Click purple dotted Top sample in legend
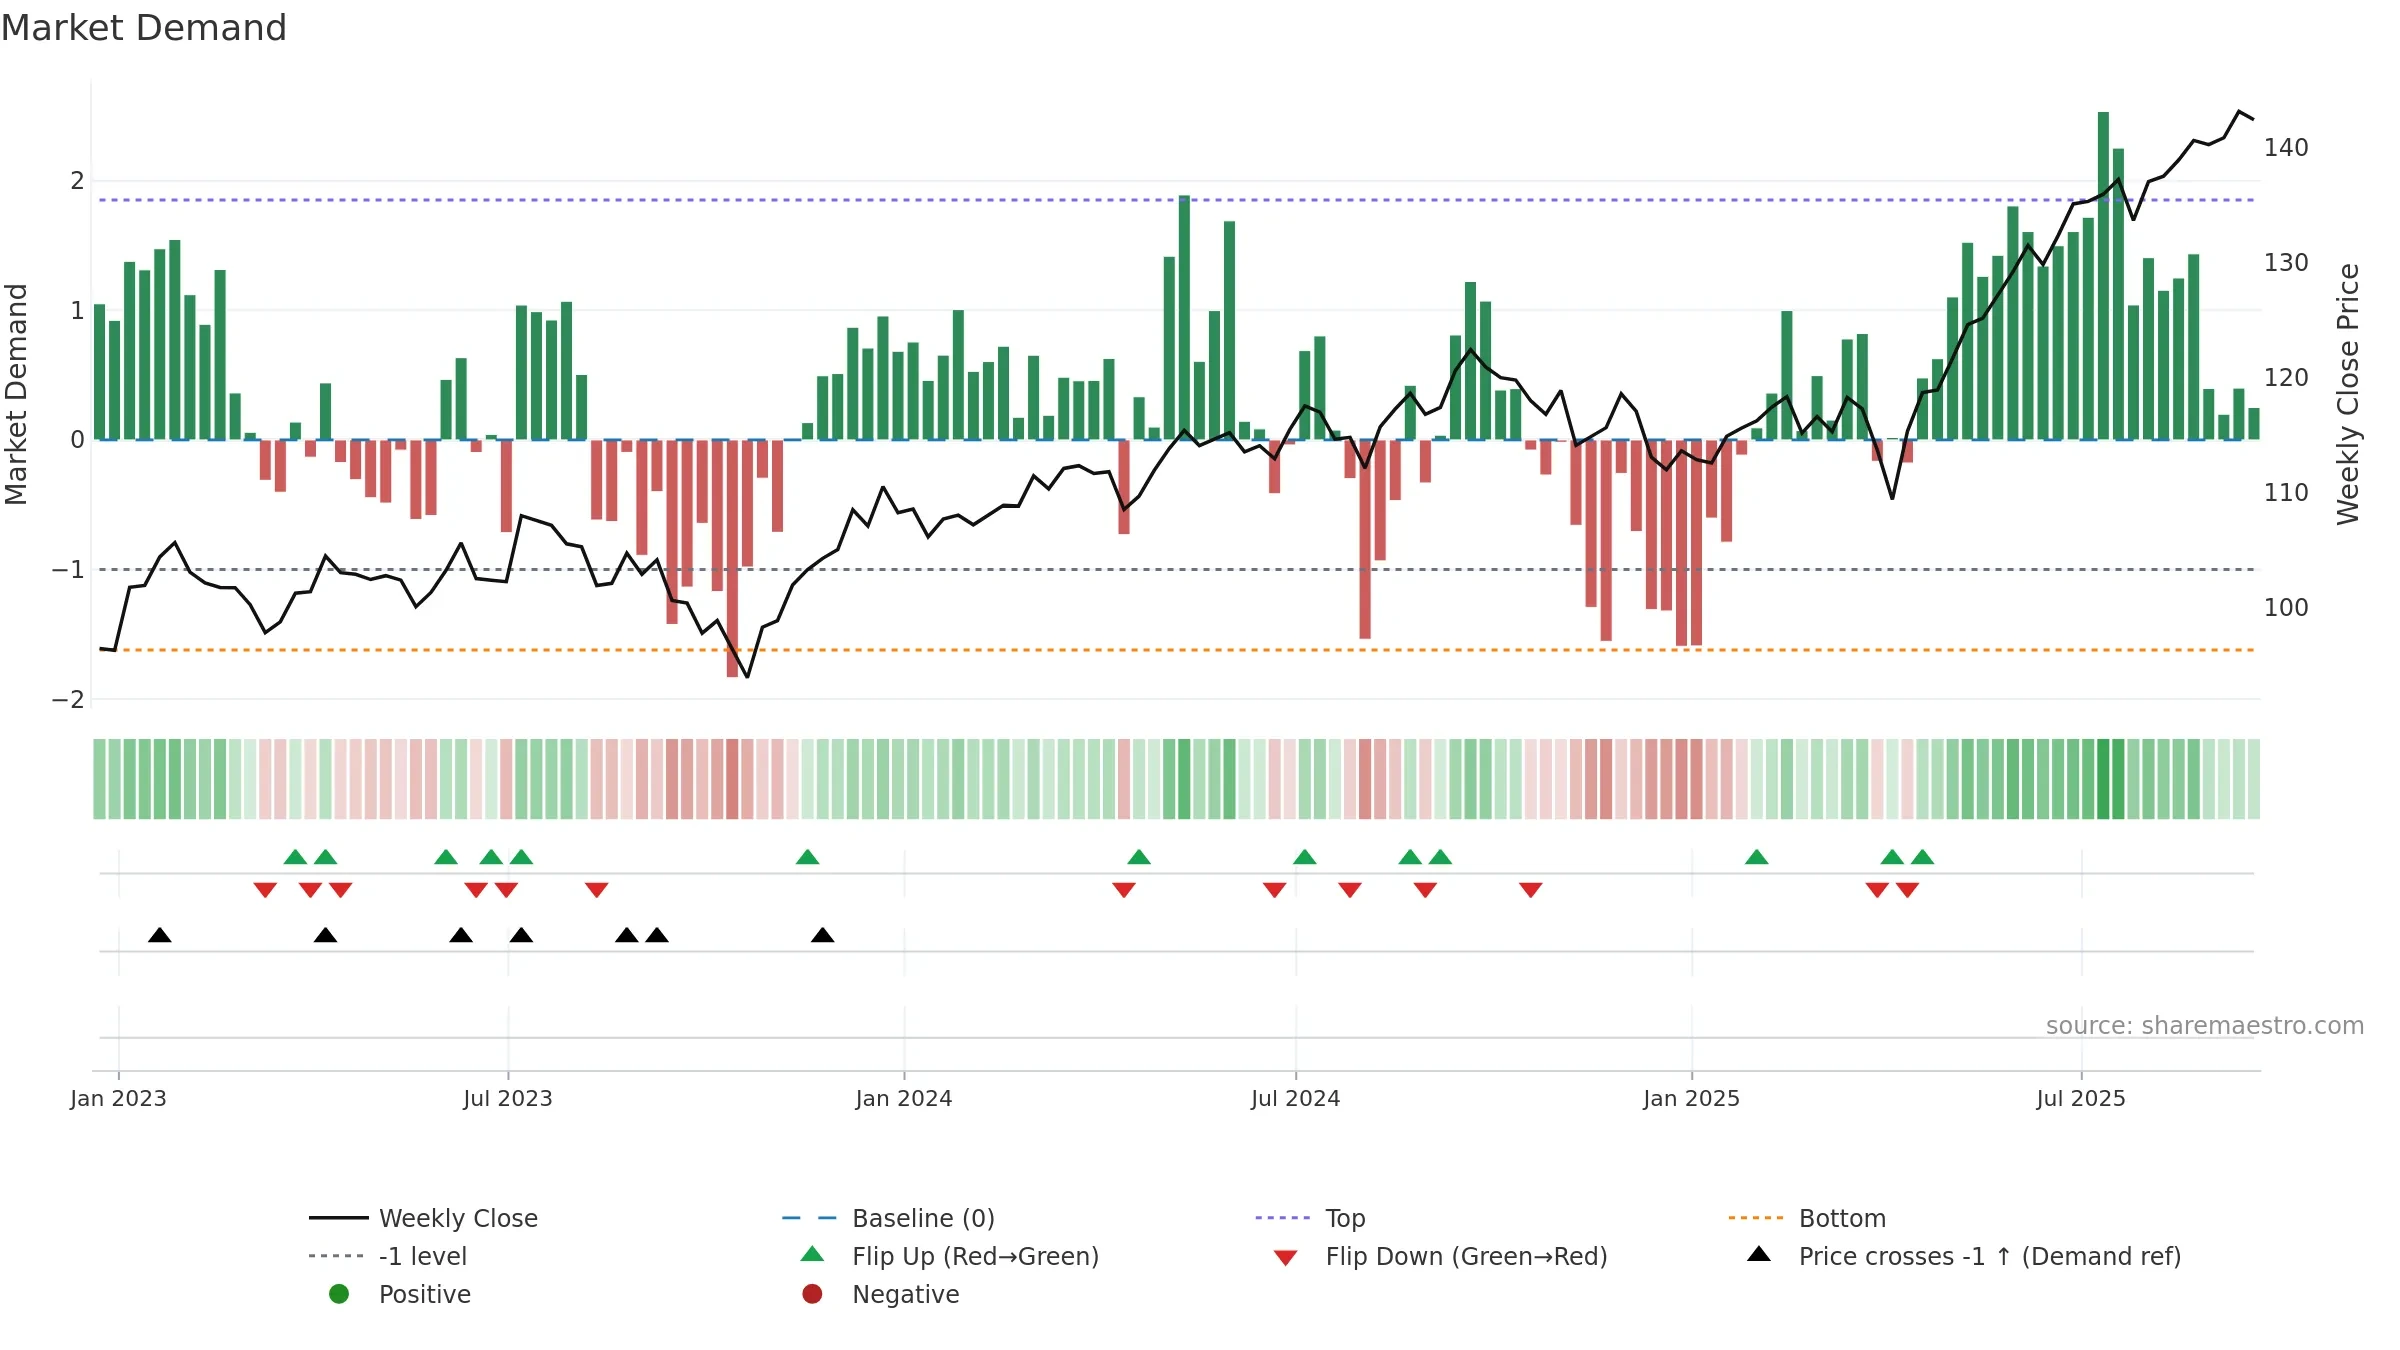Viewport: 2400px width, 1350px height. click(x=1283, y=1218)
